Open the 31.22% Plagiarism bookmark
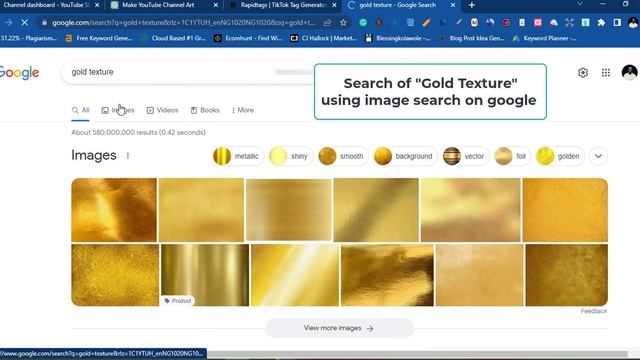640x360 pixels. click(29, 38)
